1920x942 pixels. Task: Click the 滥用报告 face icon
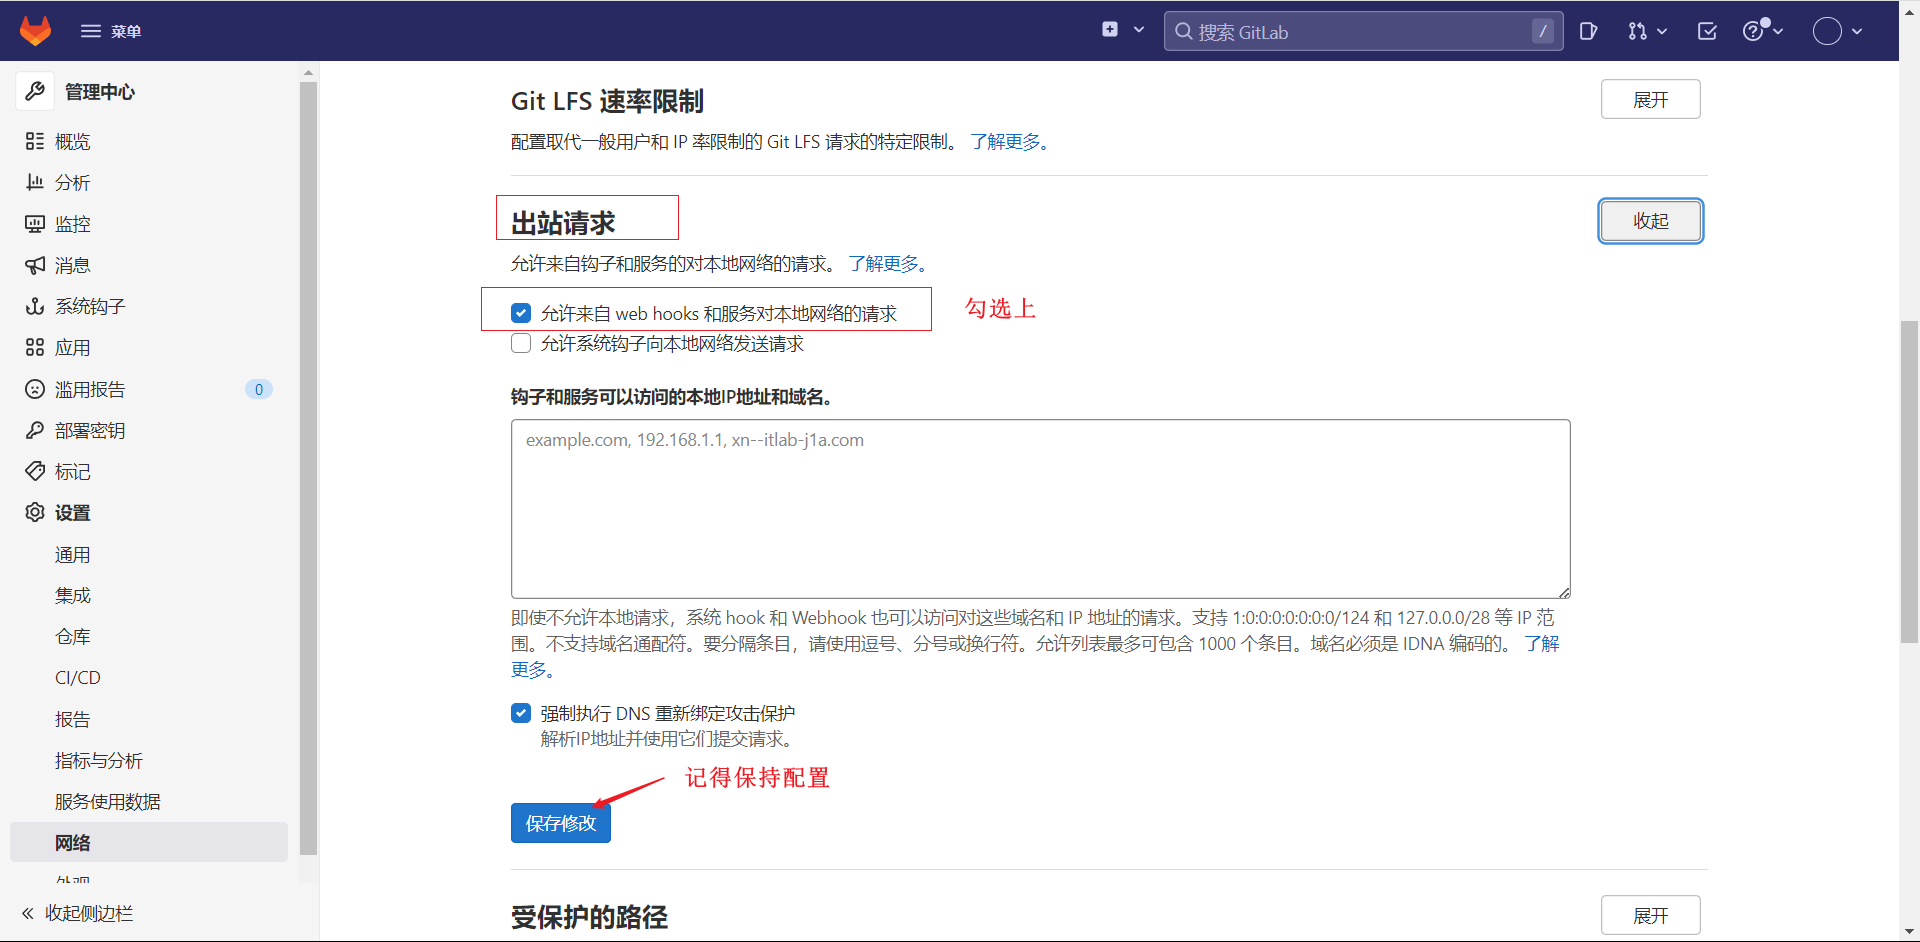35,389
